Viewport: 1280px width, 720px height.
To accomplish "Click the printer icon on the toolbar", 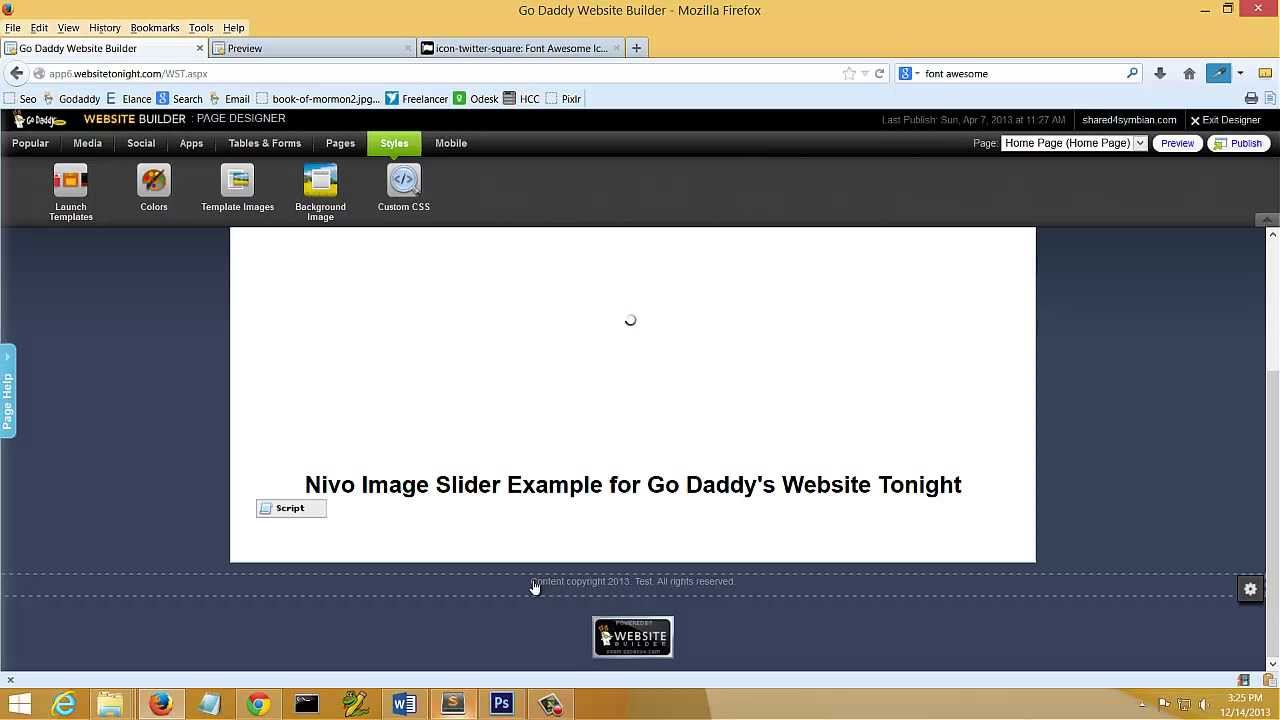I will (x=1251, y=98).
